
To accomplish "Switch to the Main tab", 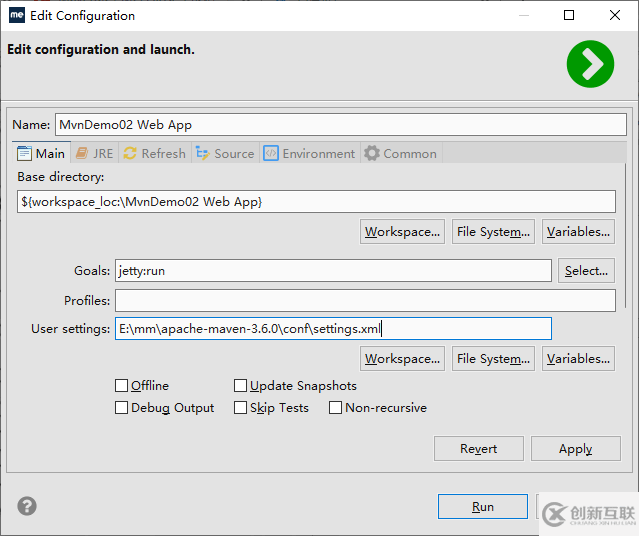I will 41,153.
